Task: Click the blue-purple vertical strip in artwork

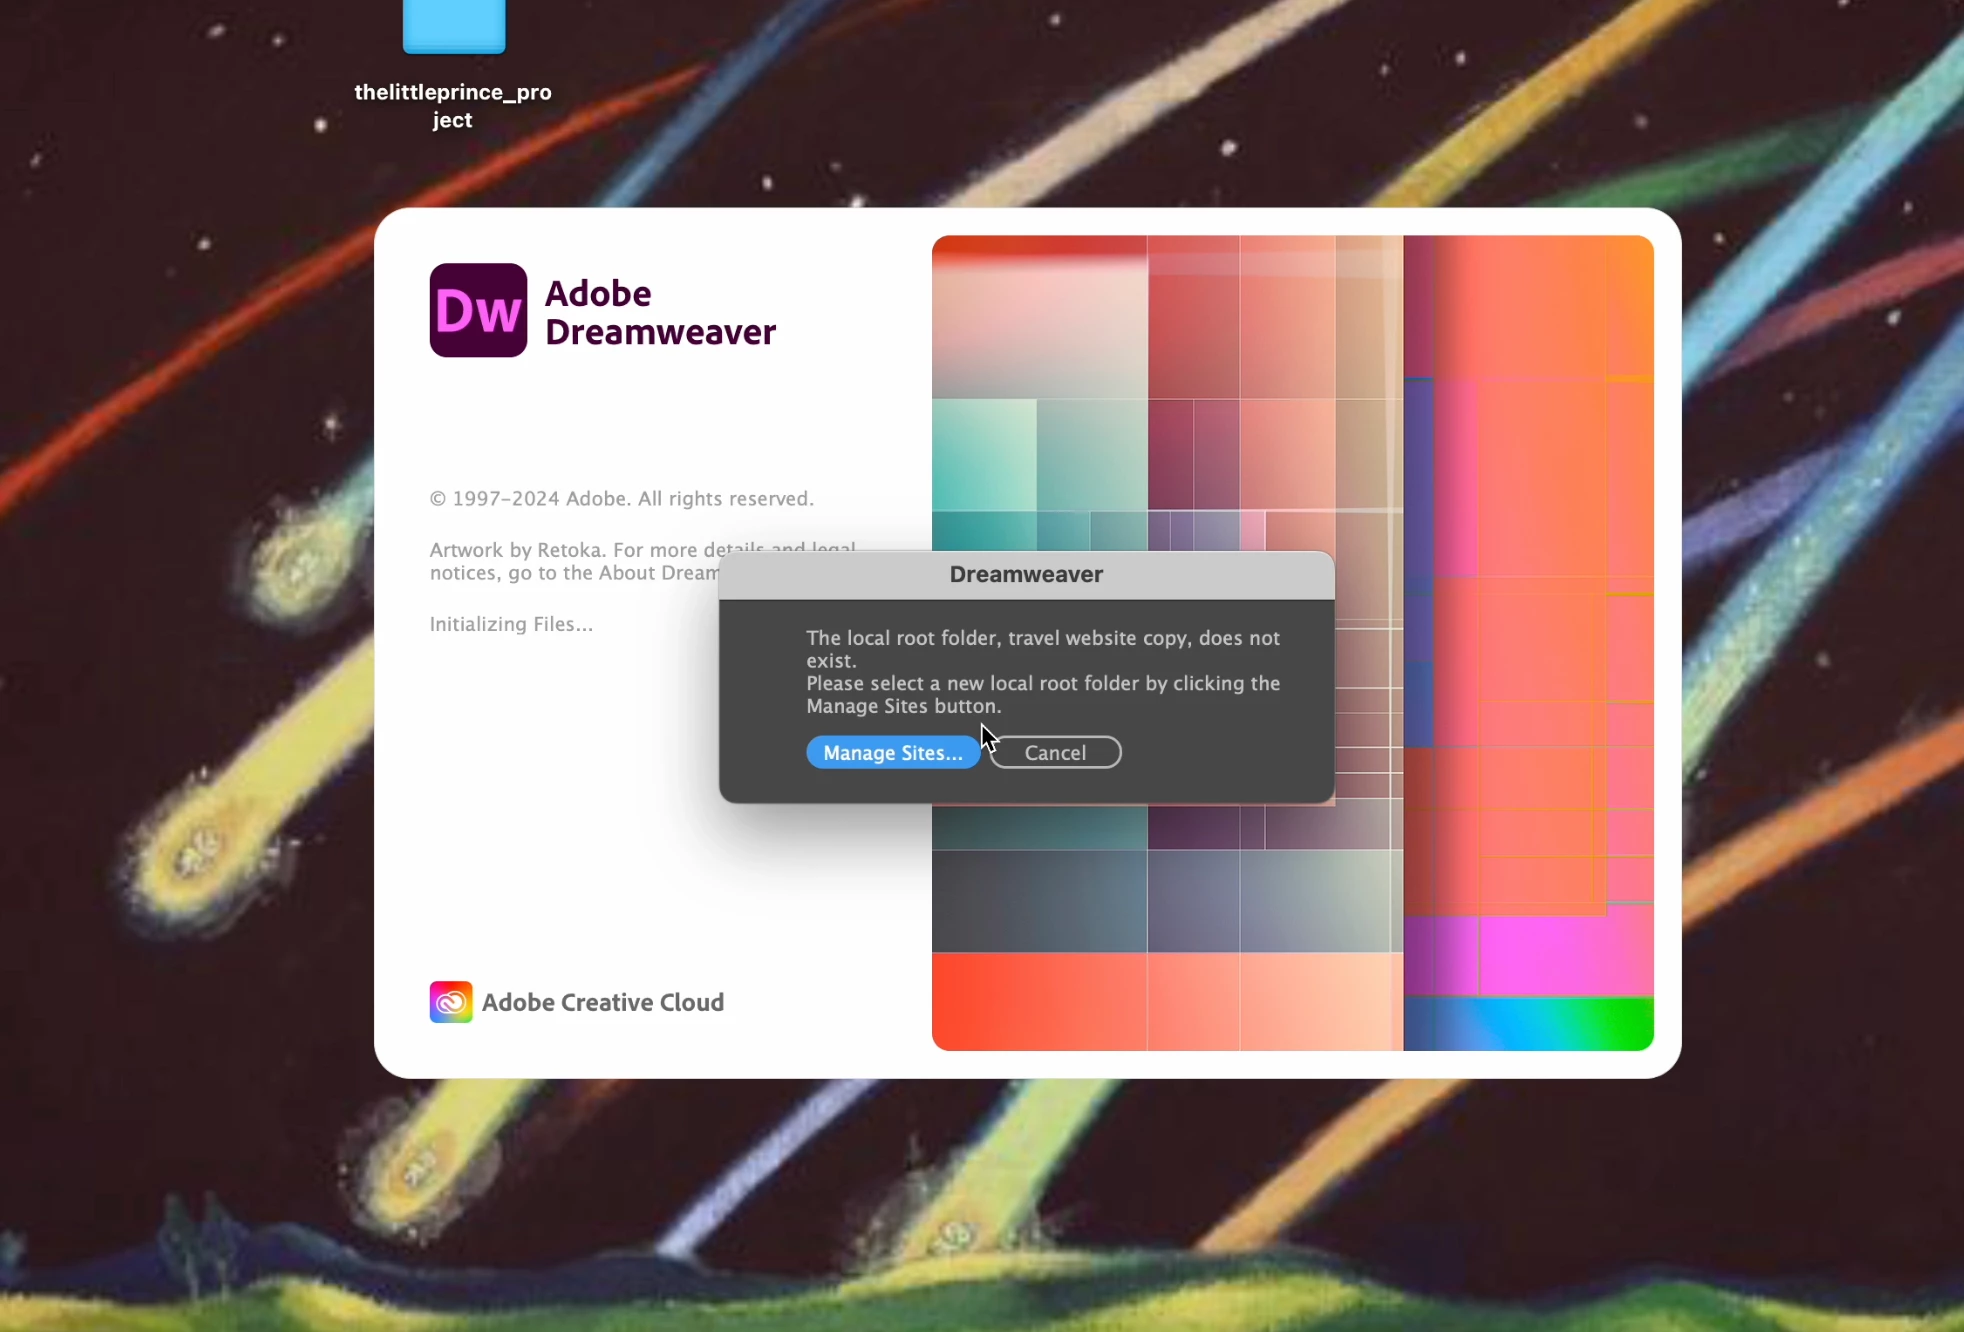Action: click(x=1418, y=560)
